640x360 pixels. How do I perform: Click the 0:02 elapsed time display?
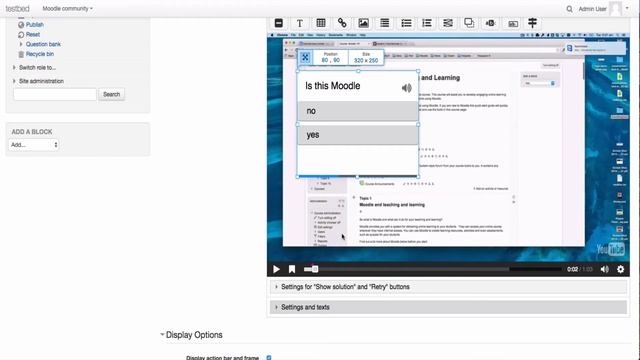click(x=572, y=269)
